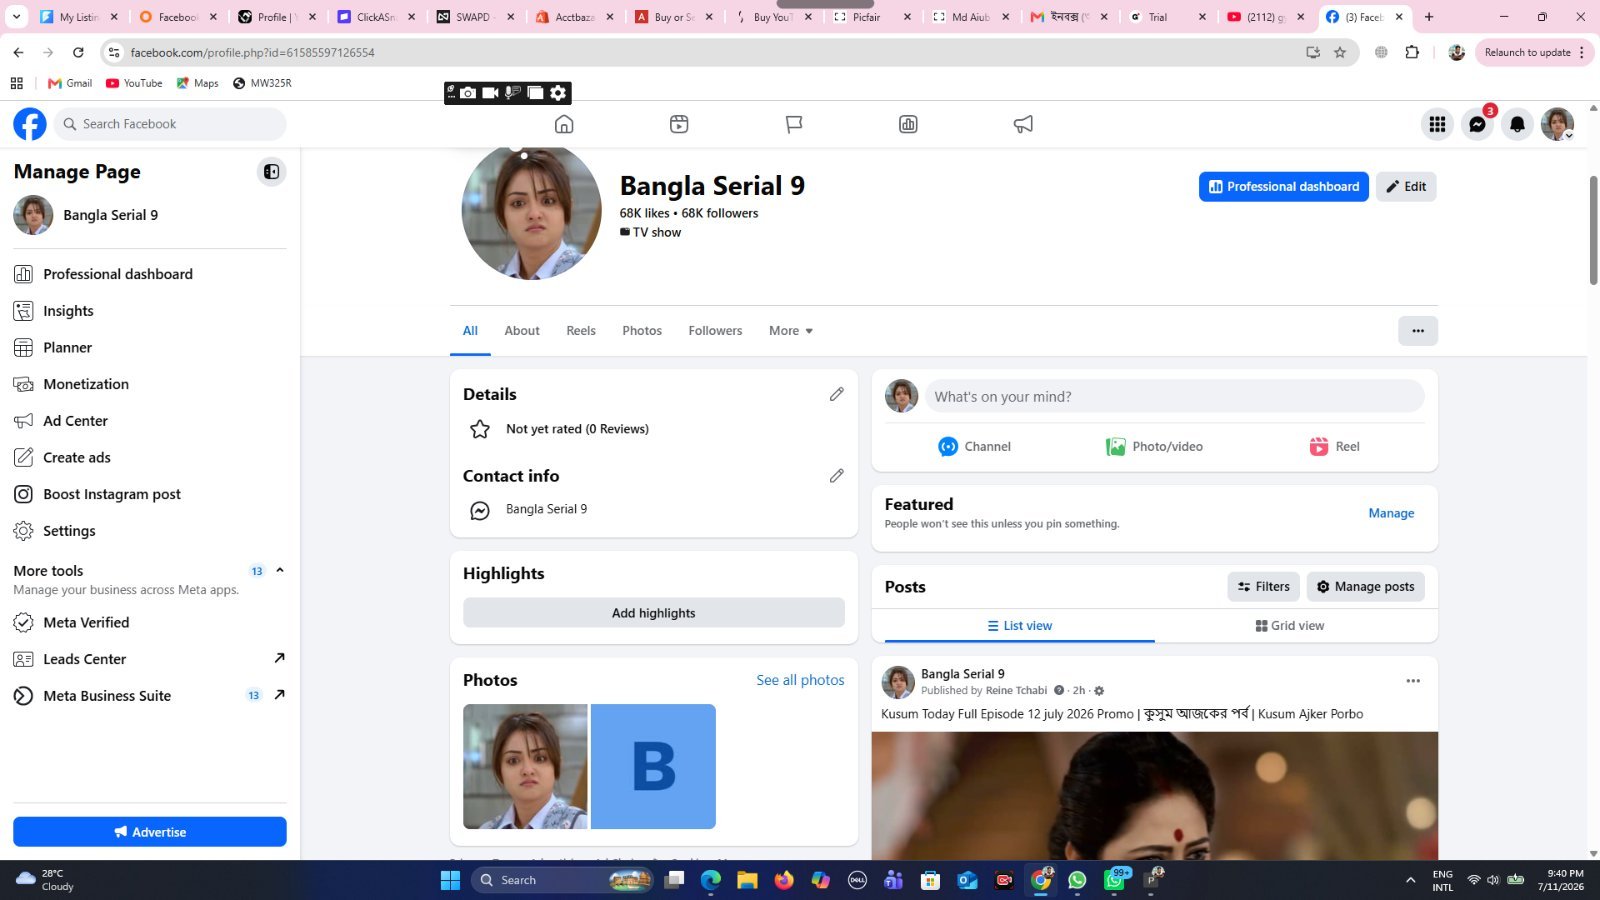Click the browser address bar URL

click(x=252, y=52)
